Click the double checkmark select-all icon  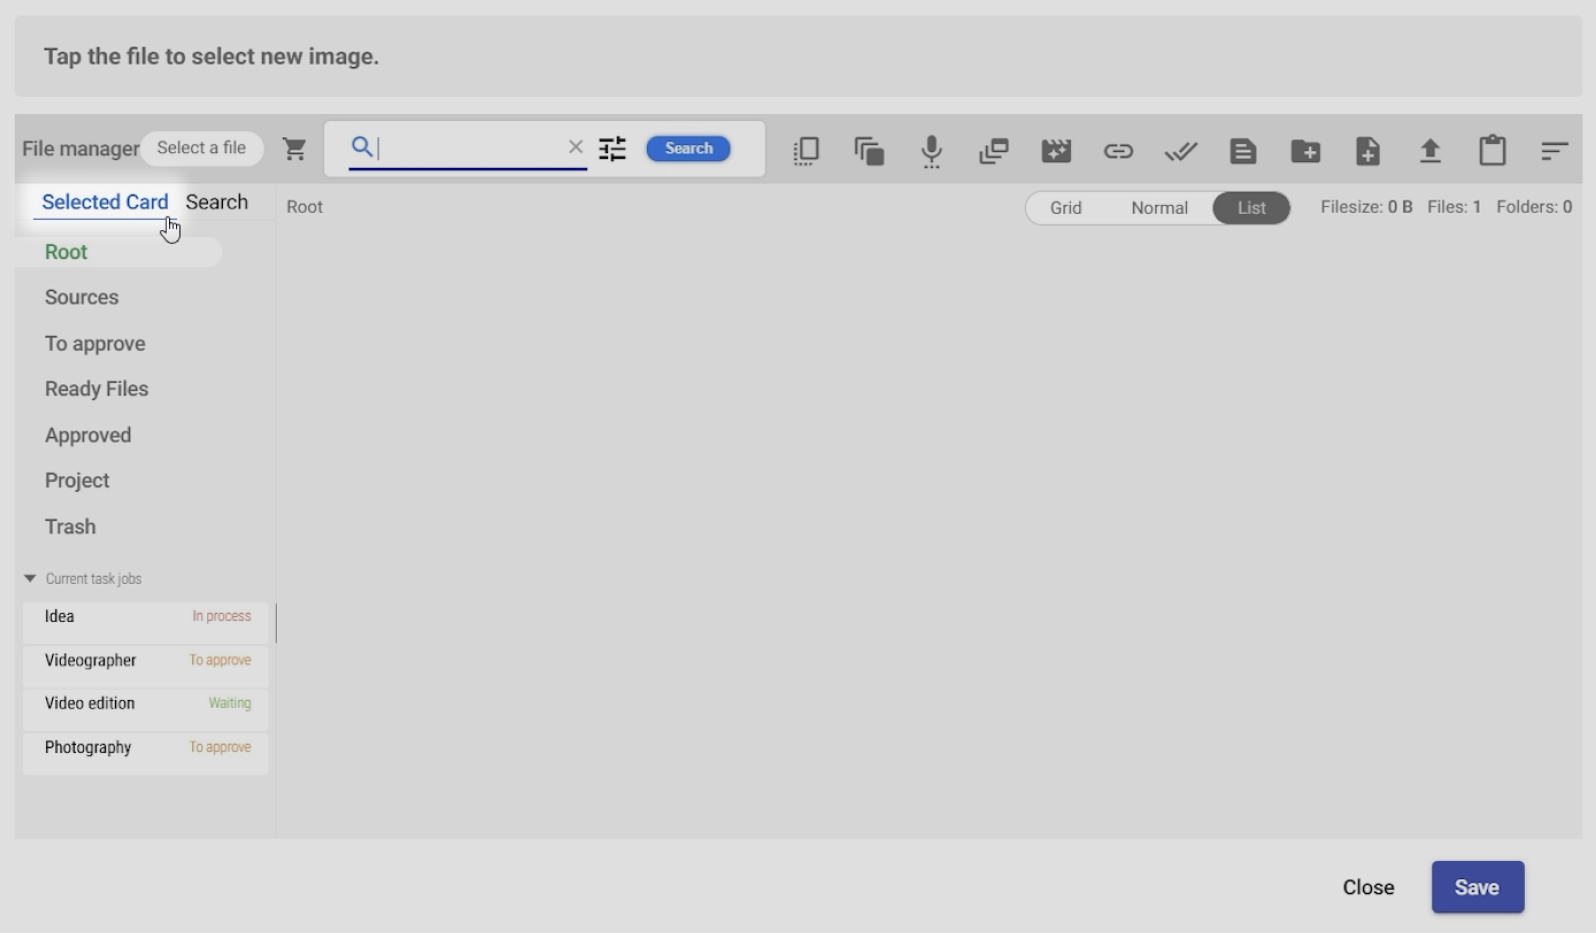coord(1180,151)
